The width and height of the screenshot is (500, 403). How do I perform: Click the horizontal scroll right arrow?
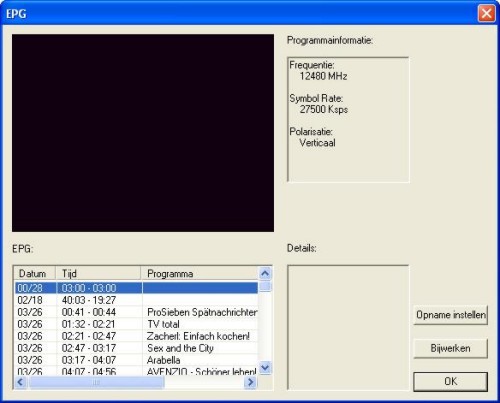click(x=250, y=382)
